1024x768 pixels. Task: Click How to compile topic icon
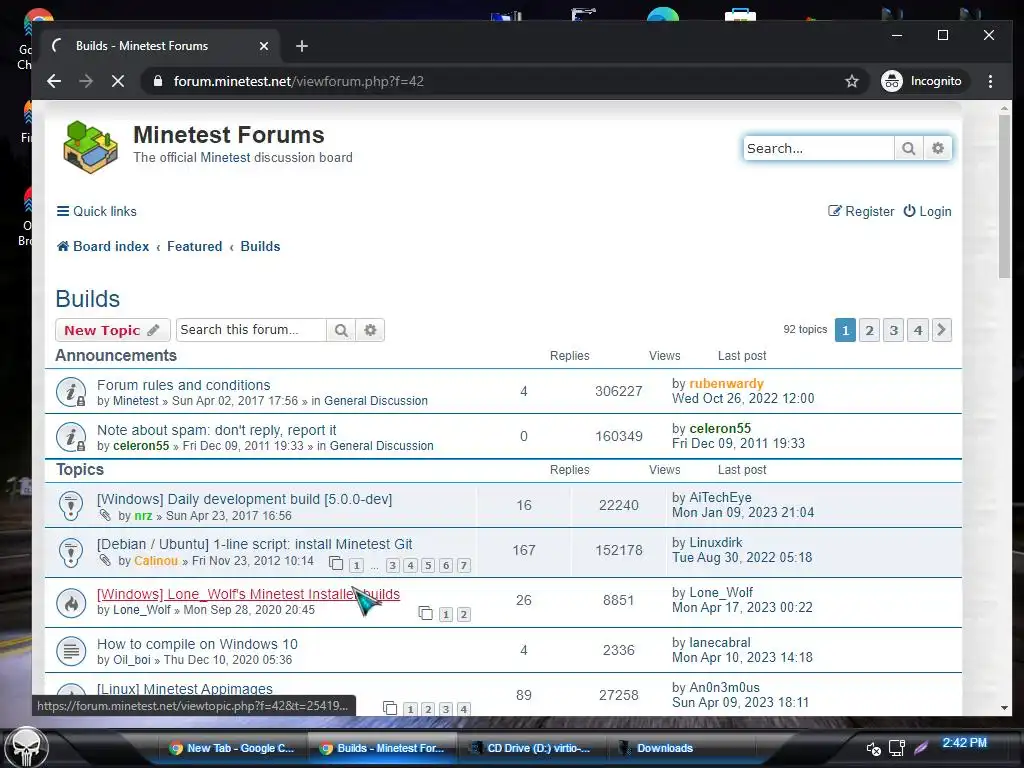(x=71, y=650)
